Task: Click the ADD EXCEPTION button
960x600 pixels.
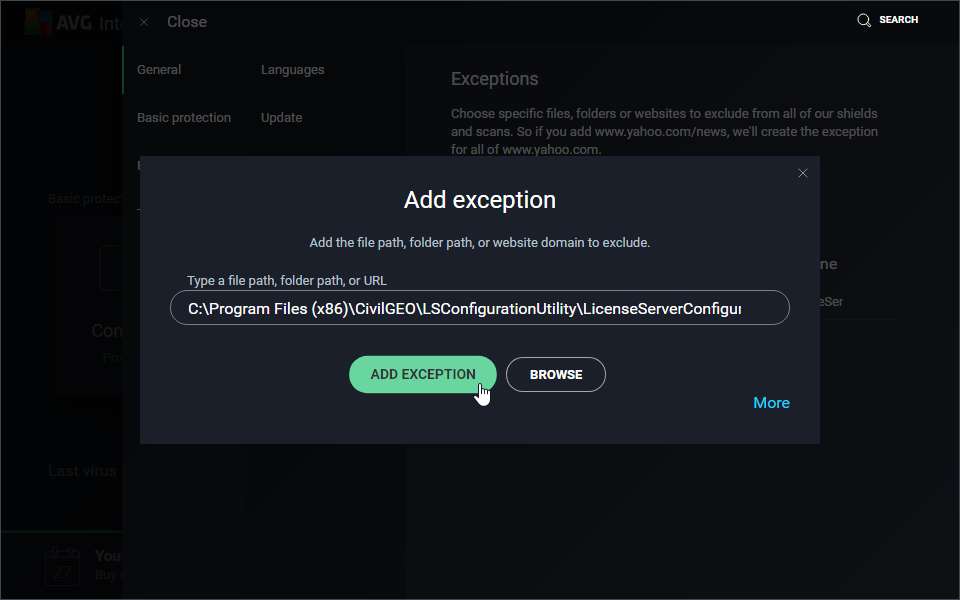Action: point(422,375)
